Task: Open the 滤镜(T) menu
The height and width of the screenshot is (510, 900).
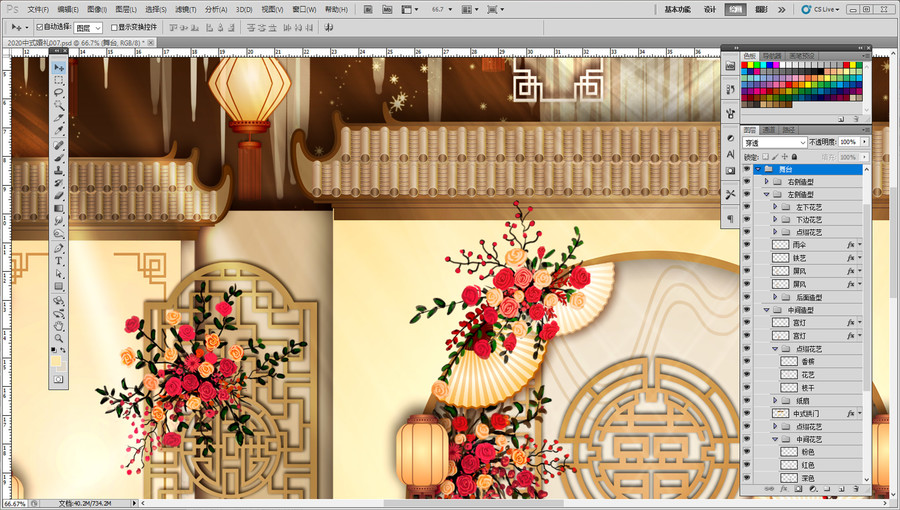Action: pyautogui.click(x=185, y=10)
